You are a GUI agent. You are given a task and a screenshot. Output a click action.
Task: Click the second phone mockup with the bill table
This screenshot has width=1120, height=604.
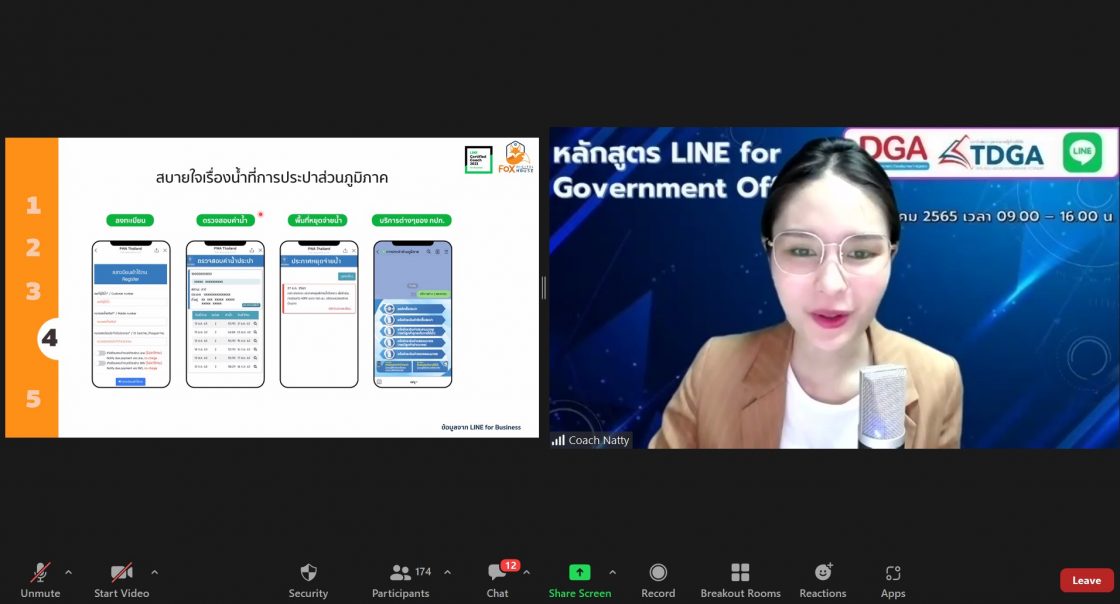(225, 314)
